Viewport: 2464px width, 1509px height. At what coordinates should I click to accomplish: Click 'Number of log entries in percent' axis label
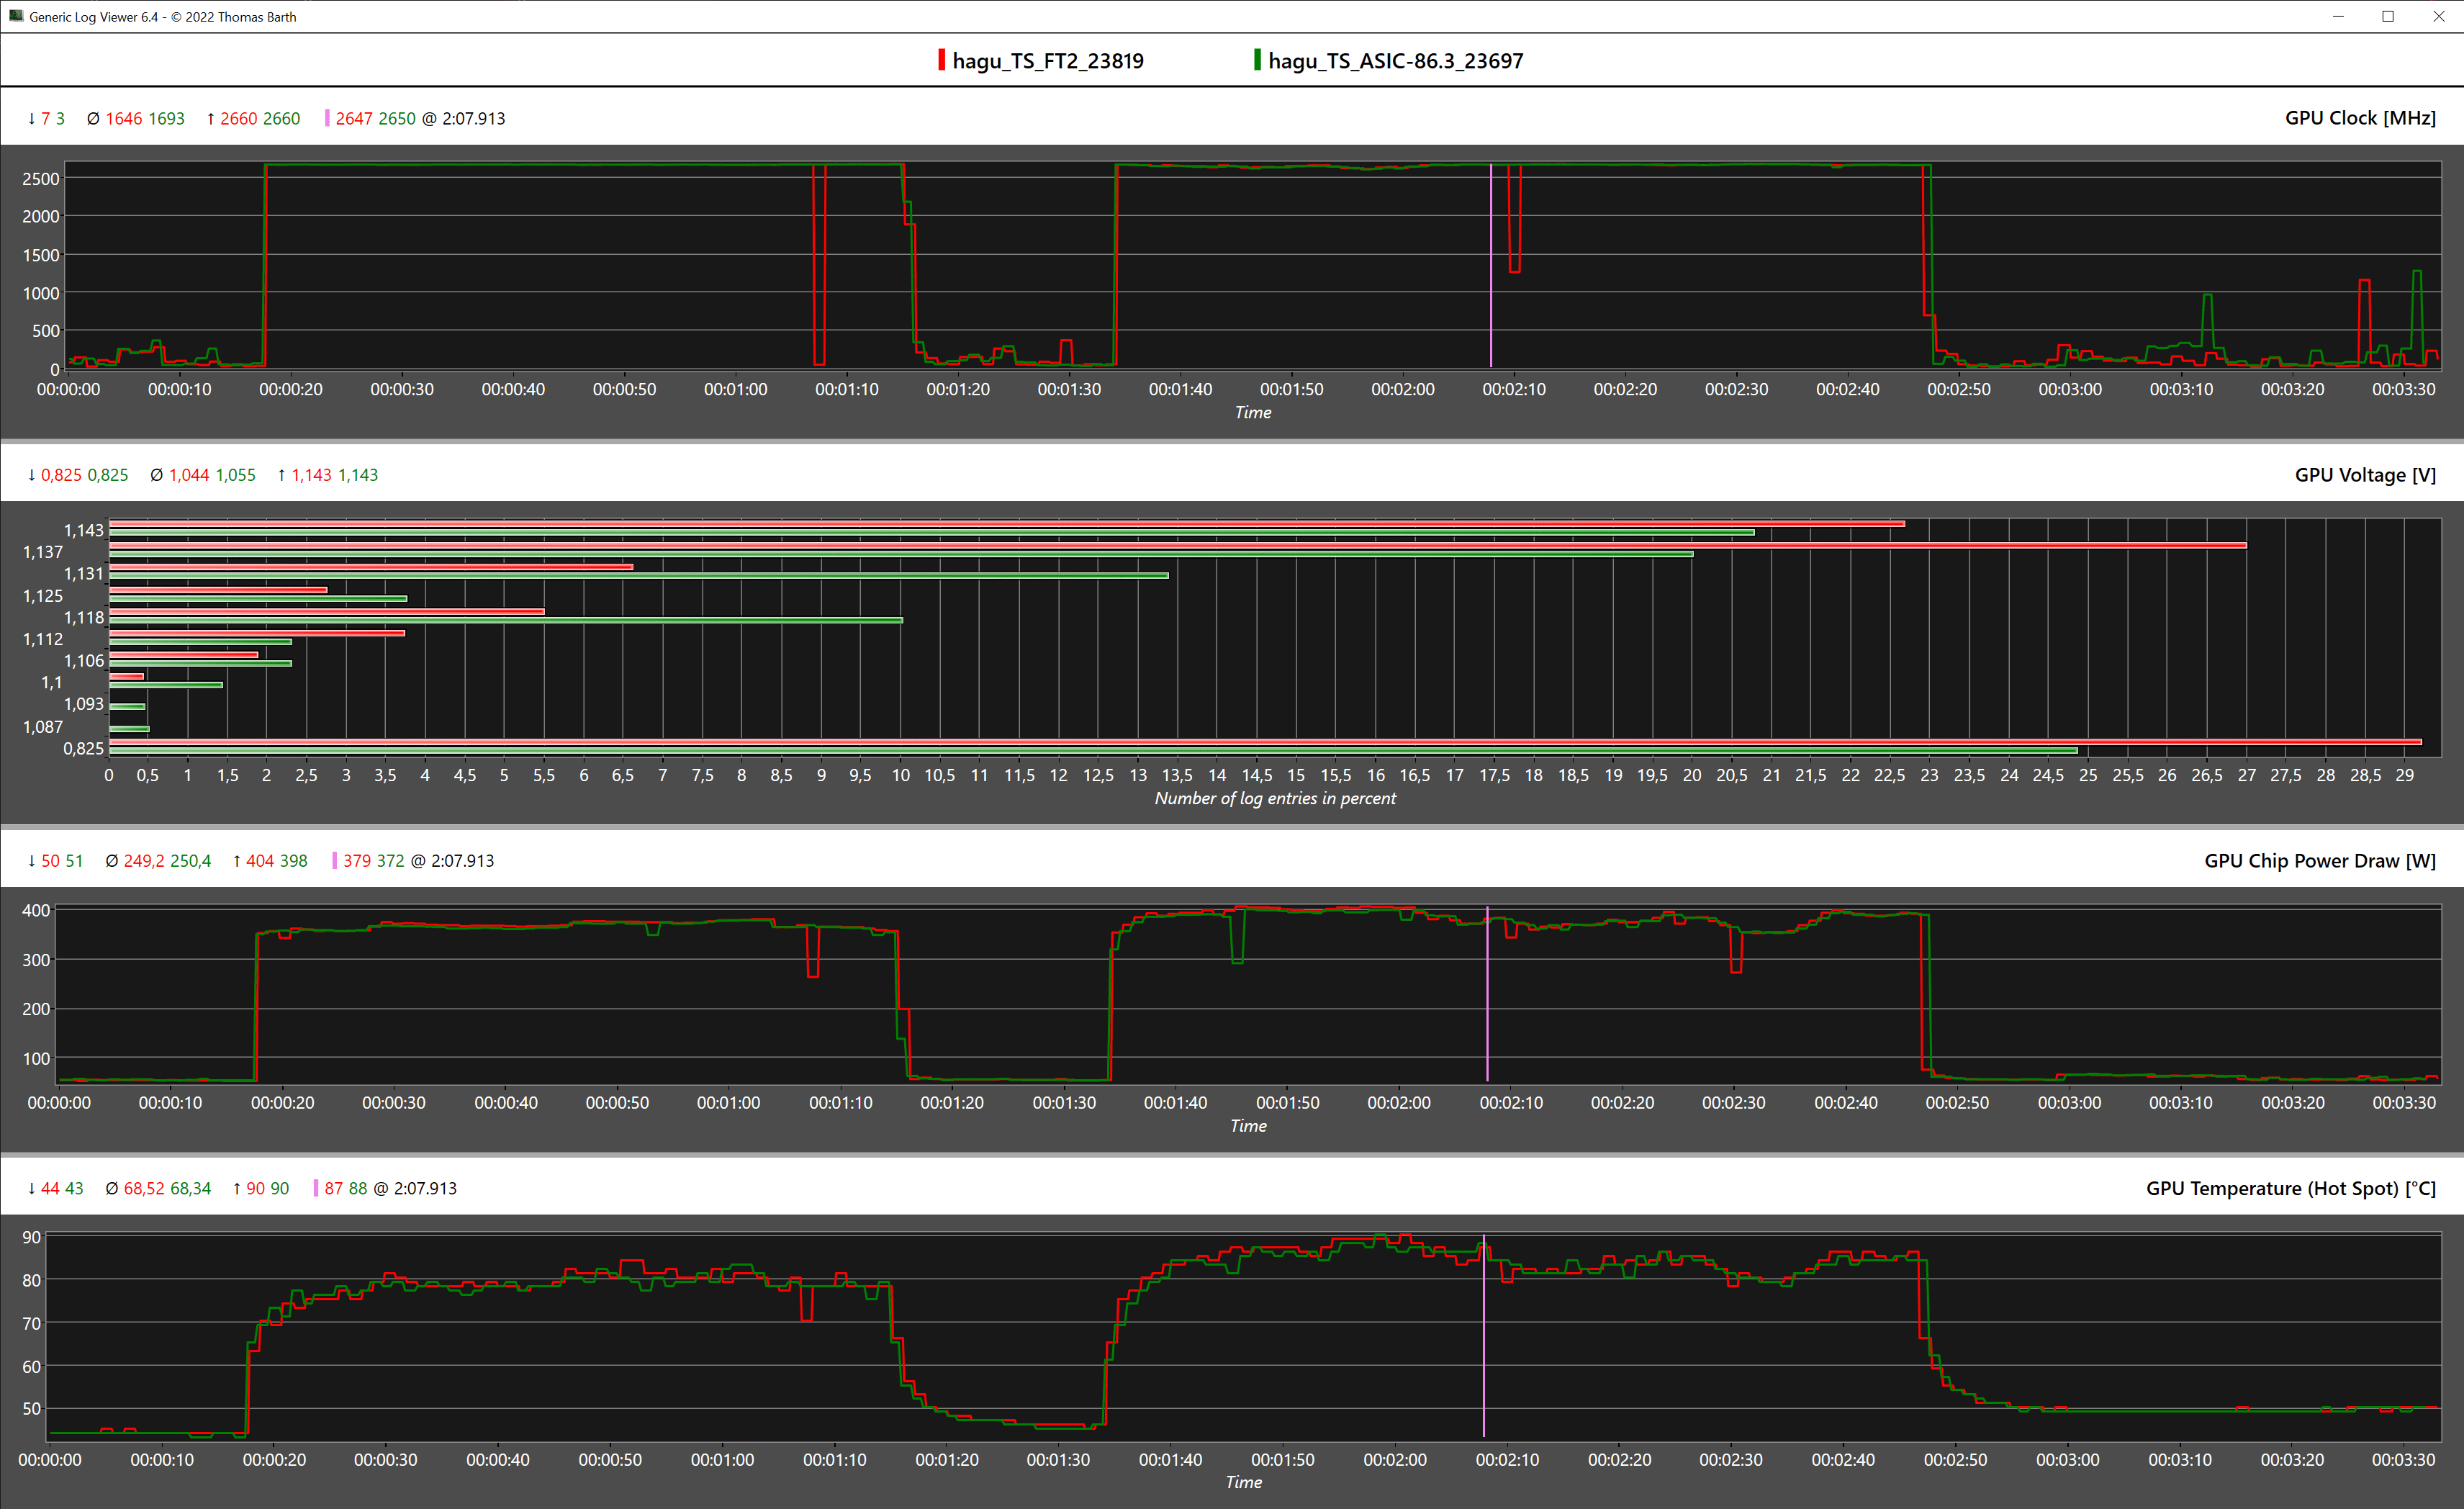(1275, 798)
